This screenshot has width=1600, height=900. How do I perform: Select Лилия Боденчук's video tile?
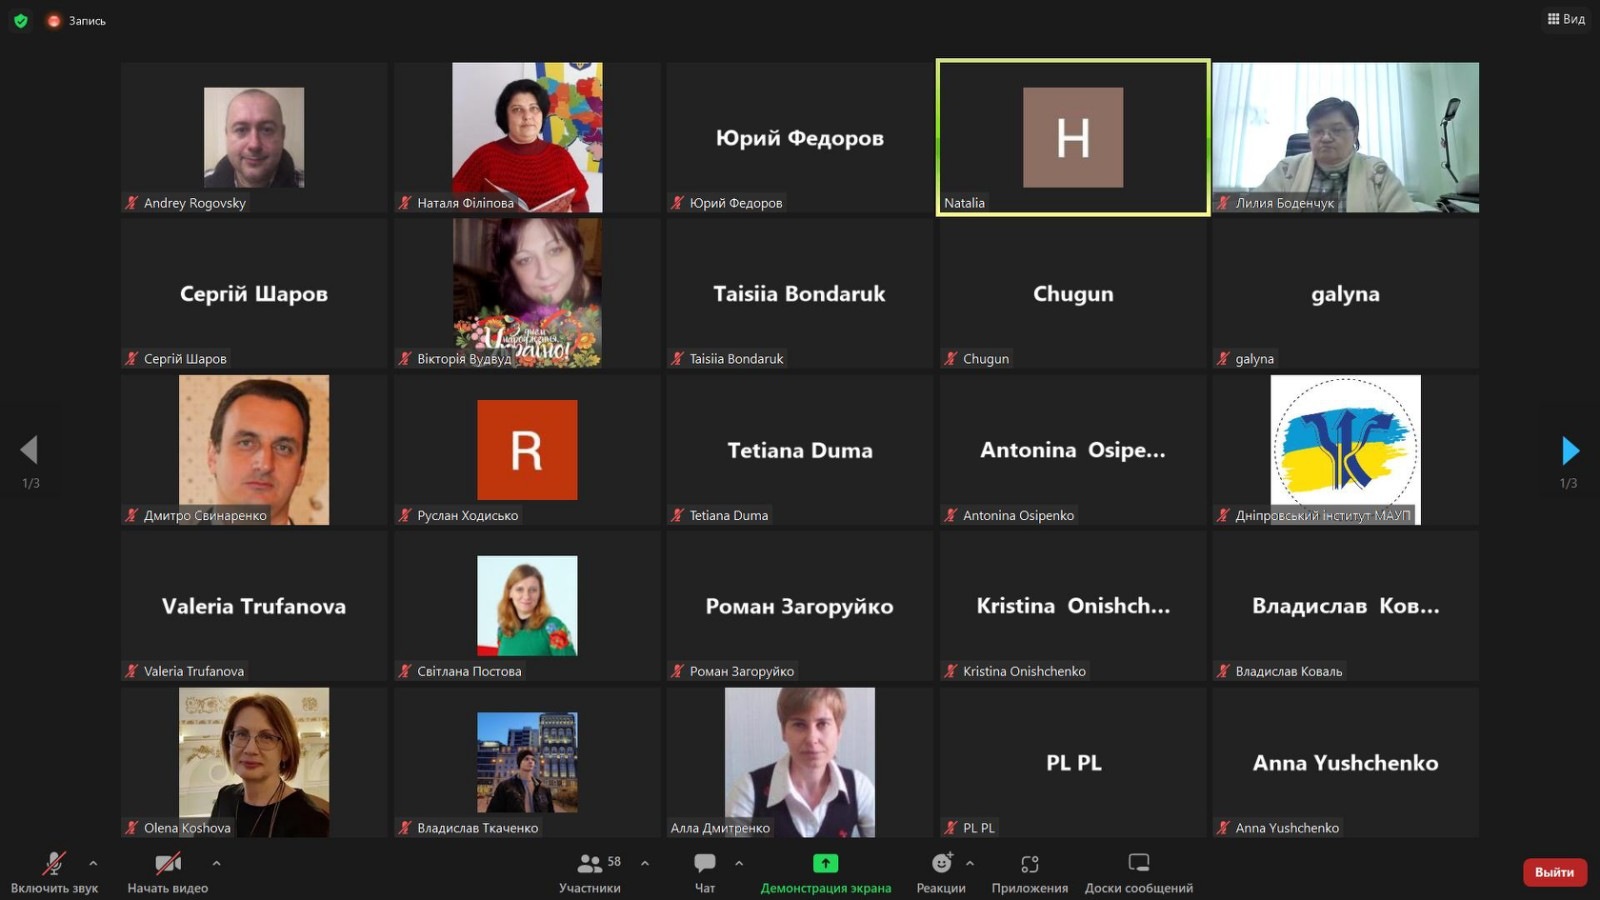coord(1345,137)
